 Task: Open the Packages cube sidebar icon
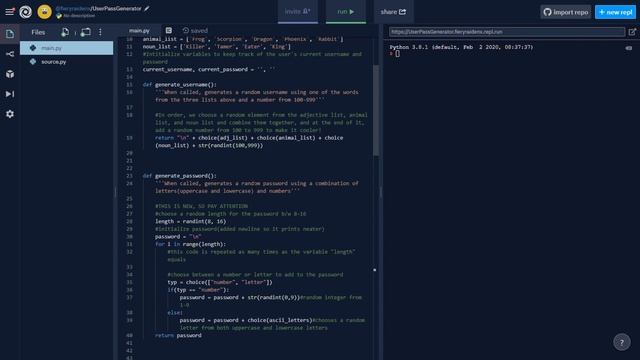coord(10,74)
